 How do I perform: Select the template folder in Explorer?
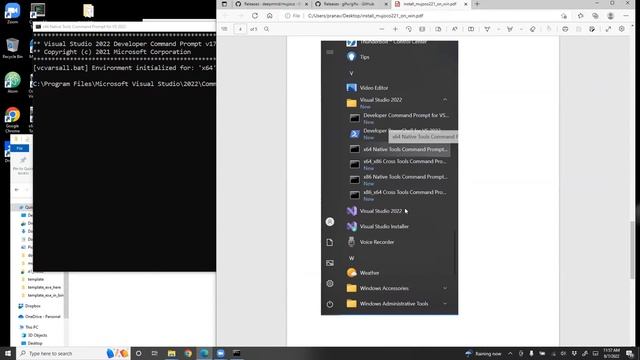pos(36,279)
